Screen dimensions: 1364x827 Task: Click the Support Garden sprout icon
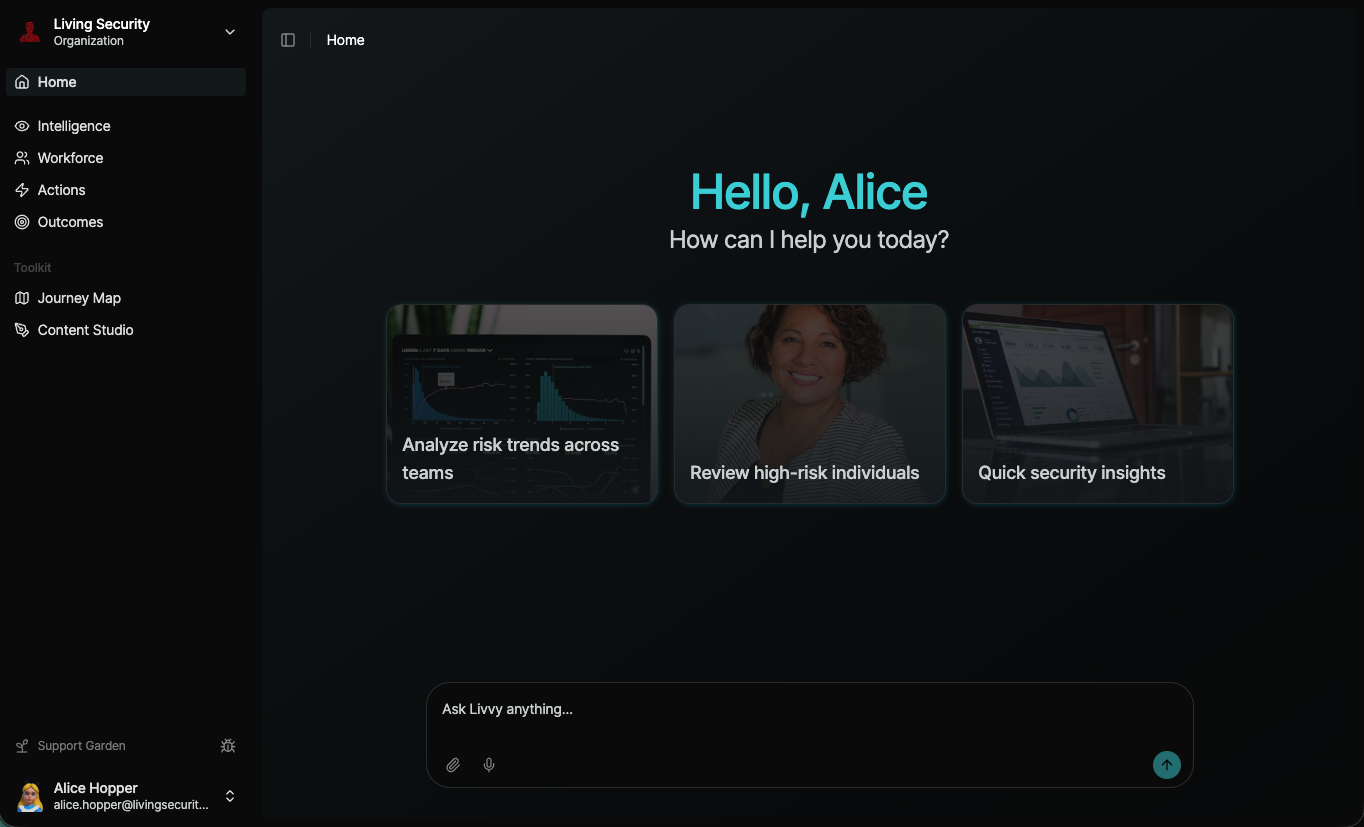pyautogui.click(x=22, y=746)
